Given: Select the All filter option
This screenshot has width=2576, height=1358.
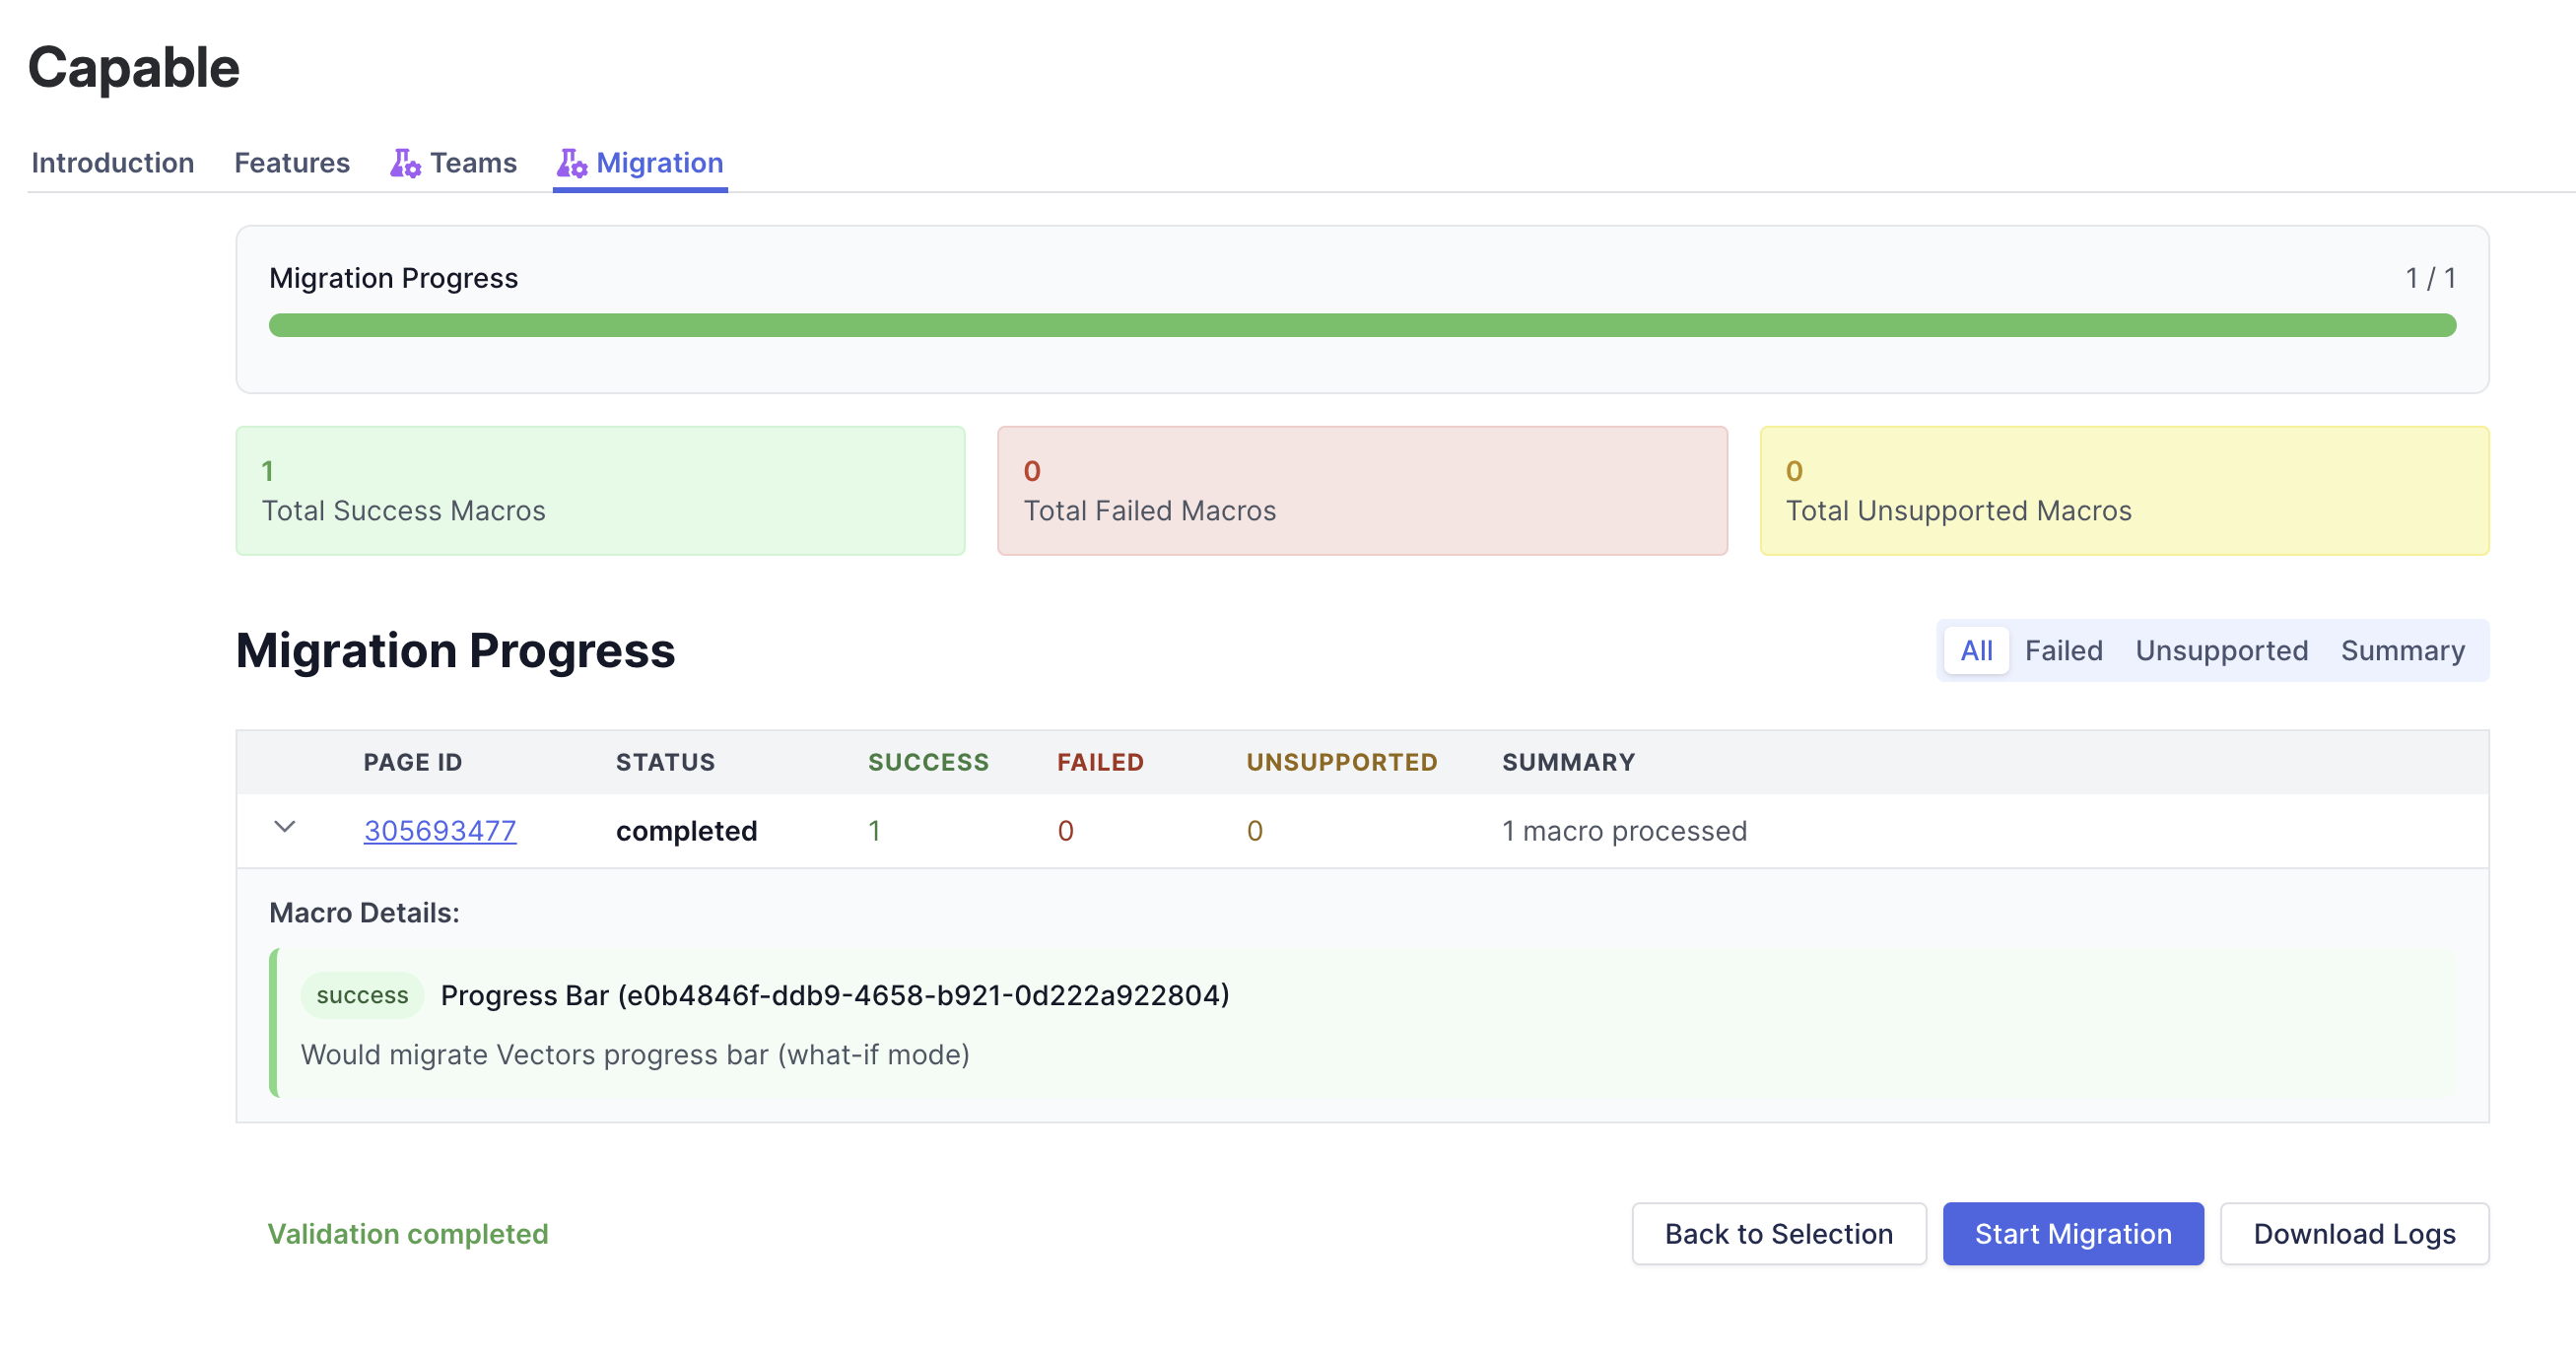Looking at the screenshot, I should 1975,651.
